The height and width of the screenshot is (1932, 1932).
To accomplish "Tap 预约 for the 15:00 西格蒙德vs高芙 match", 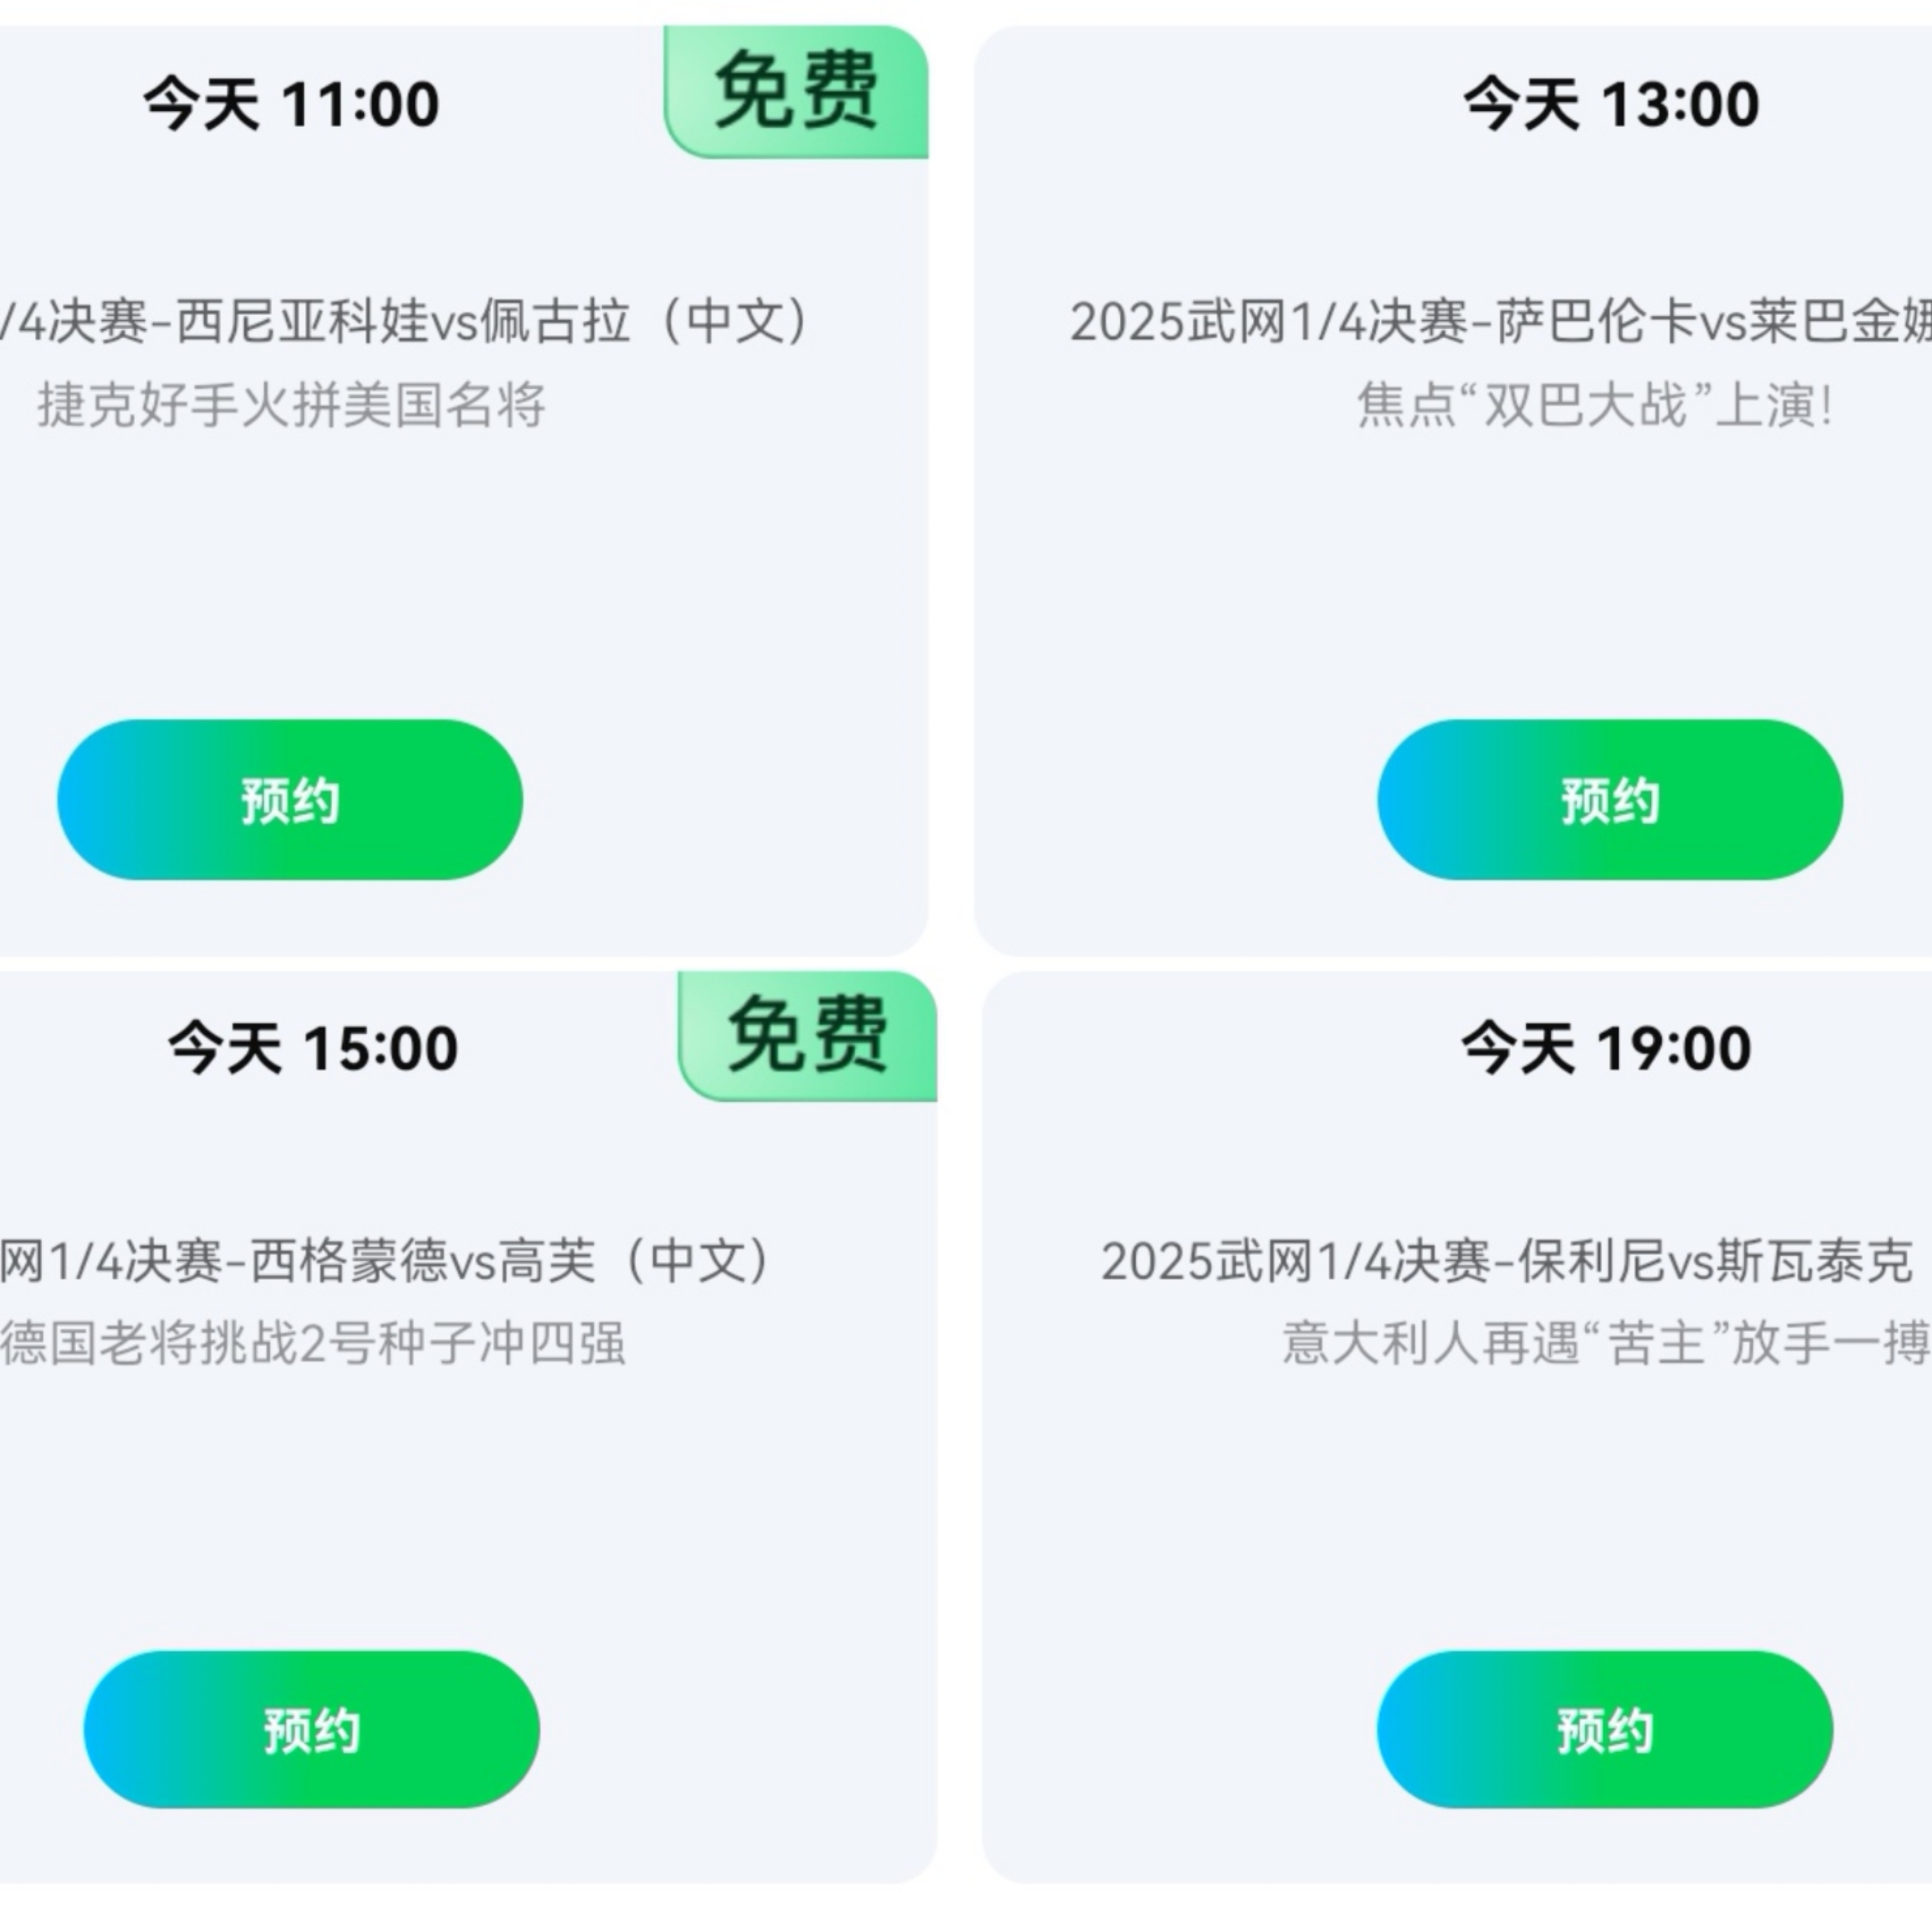I will pos(311,1730).
